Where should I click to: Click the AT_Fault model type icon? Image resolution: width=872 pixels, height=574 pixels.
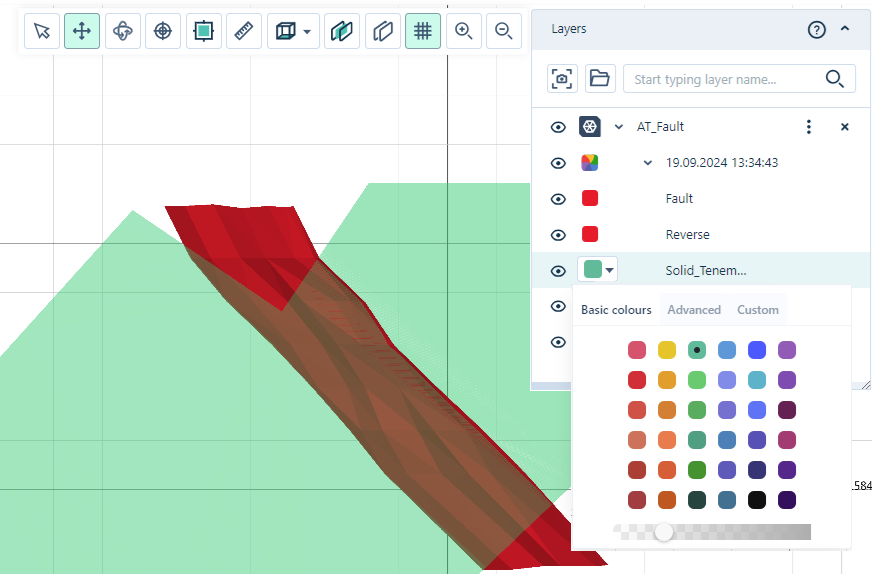click(589, 127)
